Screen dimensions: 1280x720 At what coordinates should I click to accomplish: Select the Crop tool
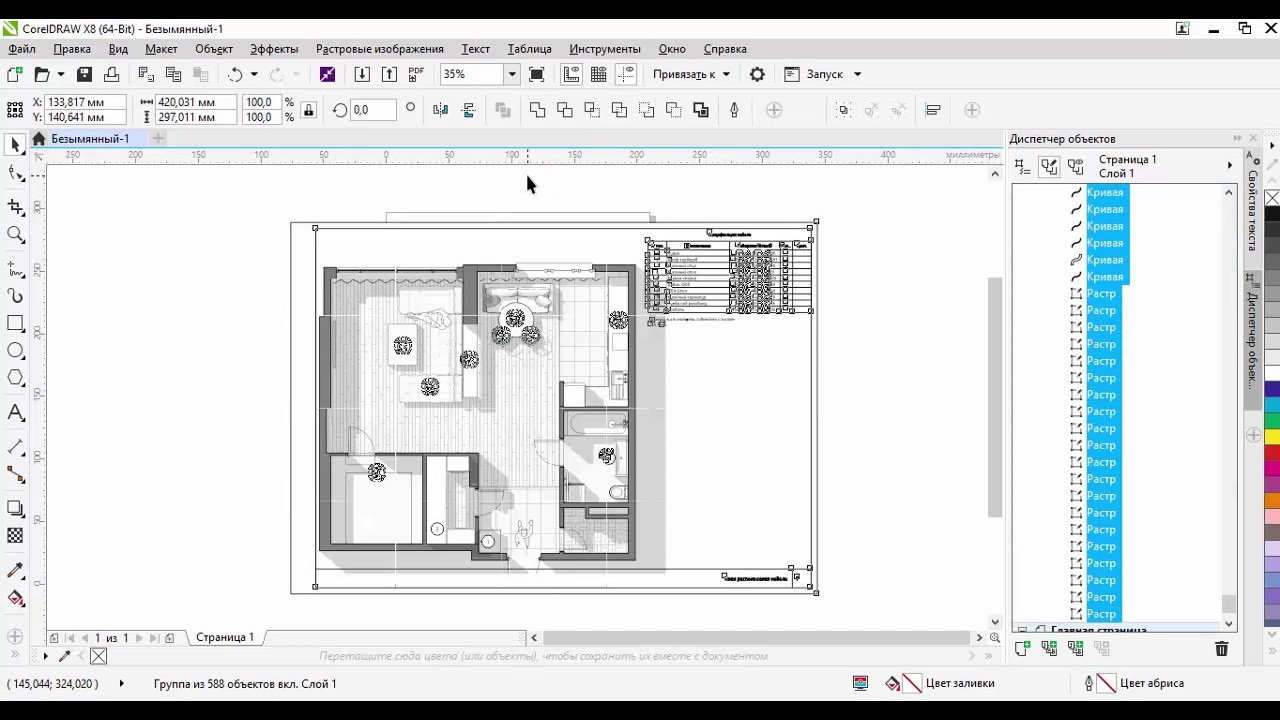15,206
